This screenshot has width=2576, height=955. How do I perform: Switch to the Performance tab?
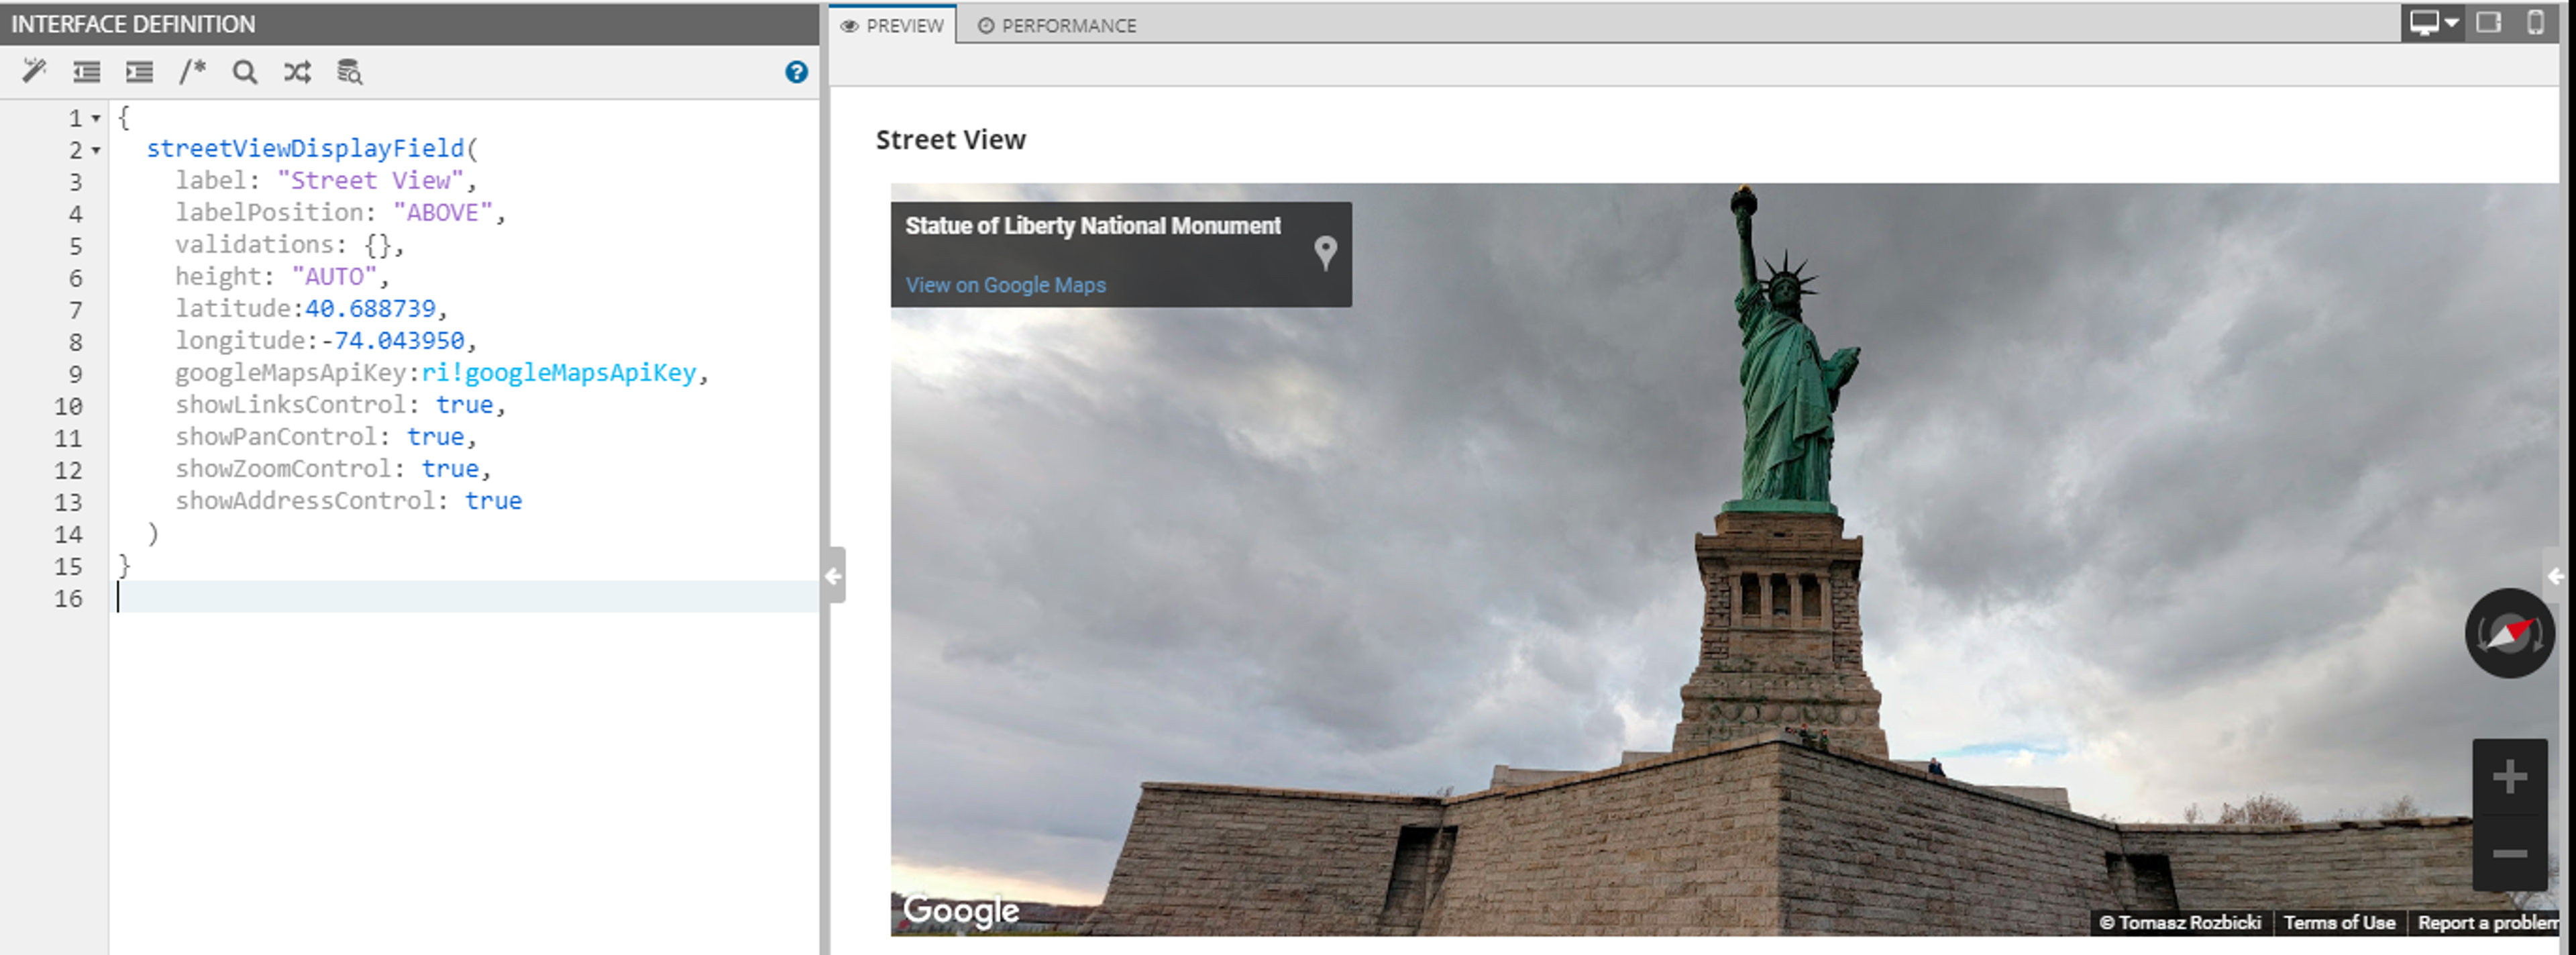[1057, 25]
